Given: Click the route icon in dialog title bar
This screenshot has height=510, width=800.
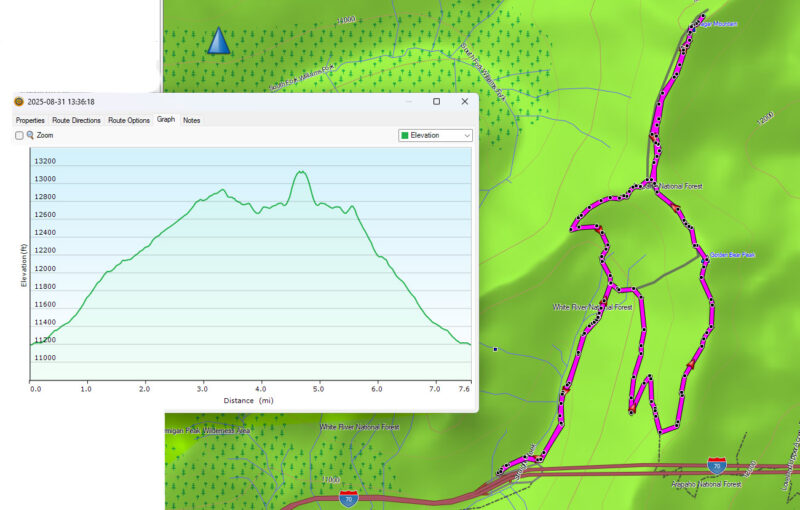Looking at the screenshot, I should coord(19,102).
